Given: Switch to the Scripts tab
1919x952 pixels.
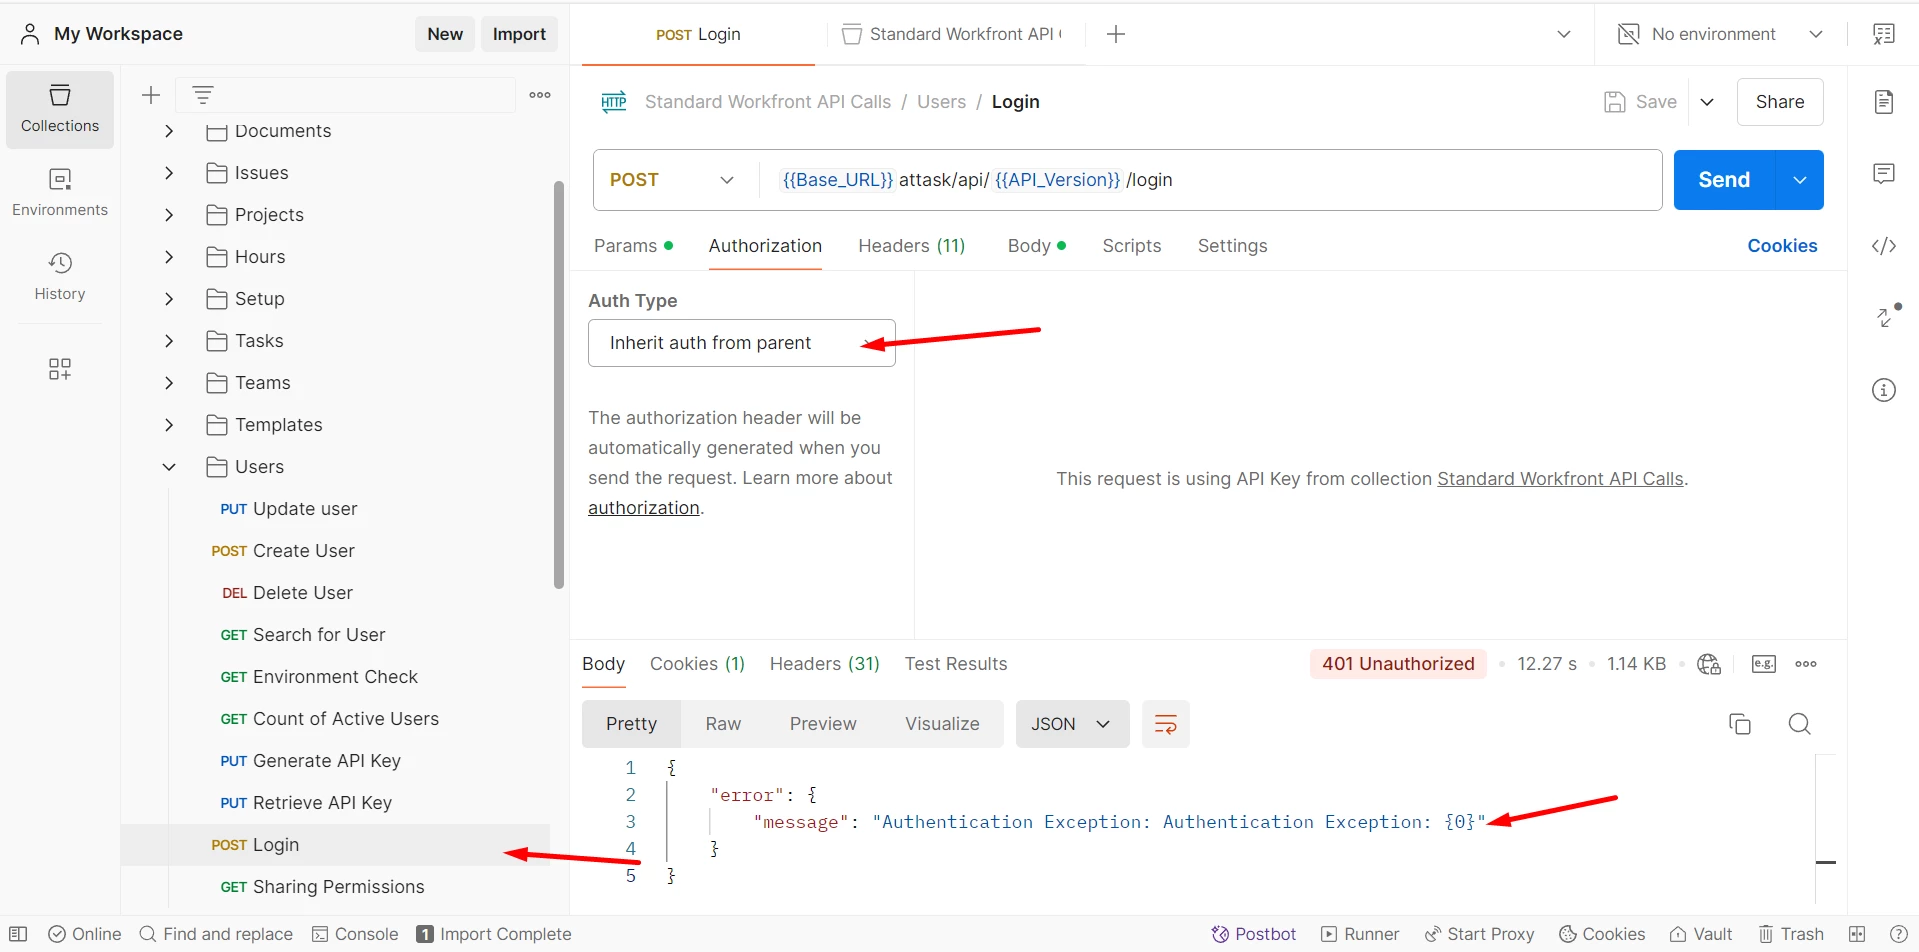Looking at the screenshot, I should click(x=1132, y=246).
